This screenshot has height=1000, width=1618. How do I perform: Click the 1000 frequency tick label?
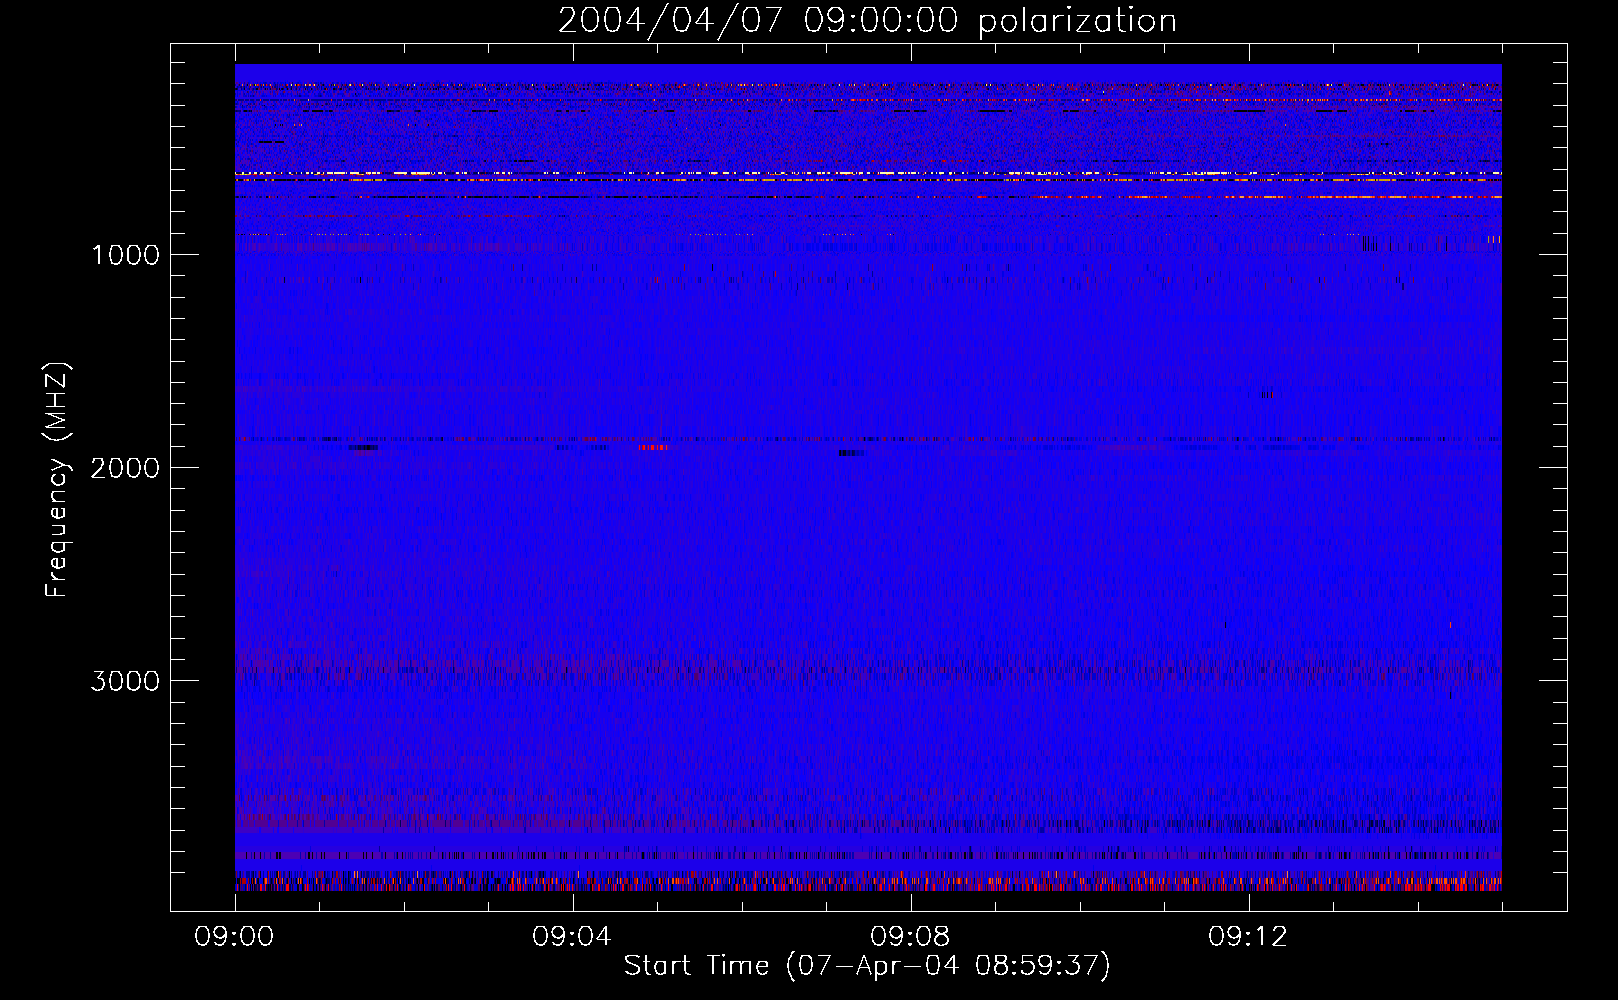(125, 255)
